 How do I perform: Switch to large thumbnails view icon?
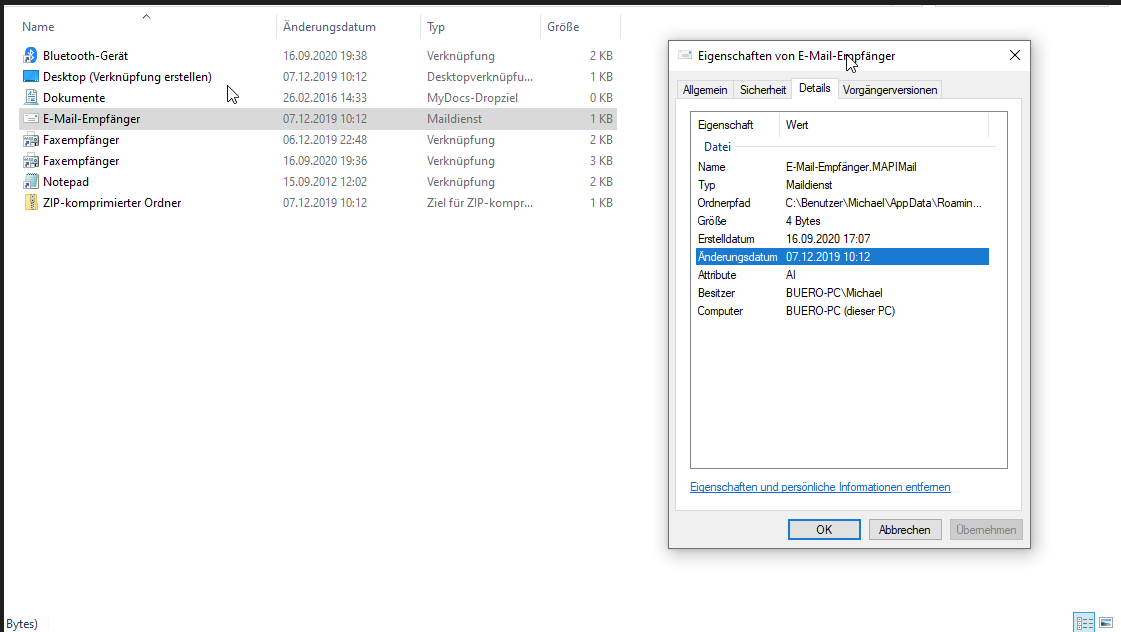(x=1106, y=623)
